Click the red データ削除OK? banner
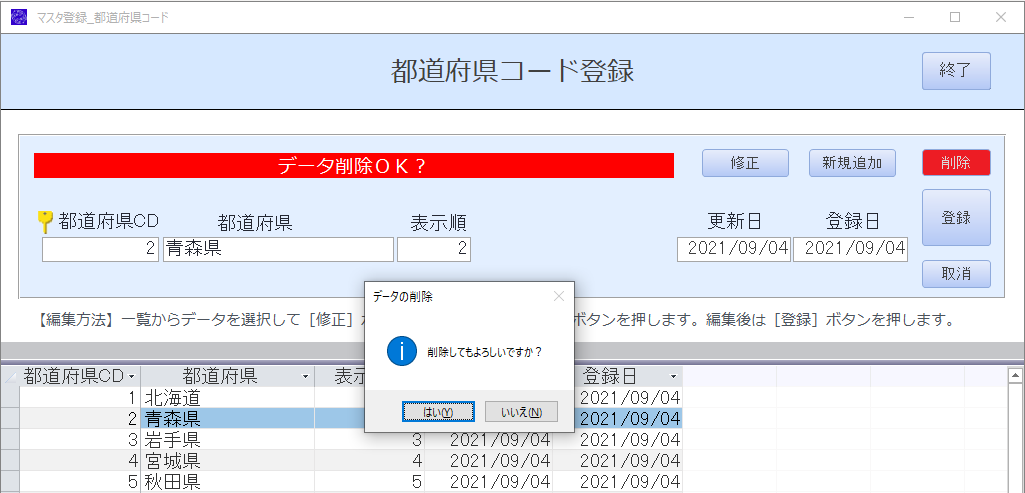The width and height of the screenshot is (1025, 493). [x=354, y=165]
